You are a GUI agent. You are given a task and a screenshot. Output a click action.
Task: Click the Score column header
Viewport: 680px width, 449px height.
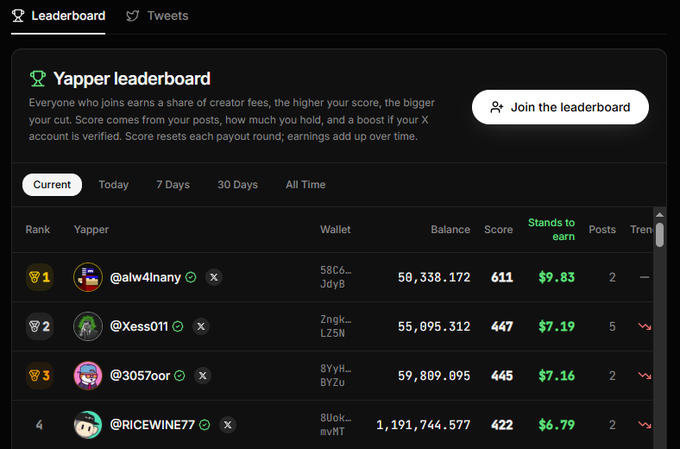[498, 229]
